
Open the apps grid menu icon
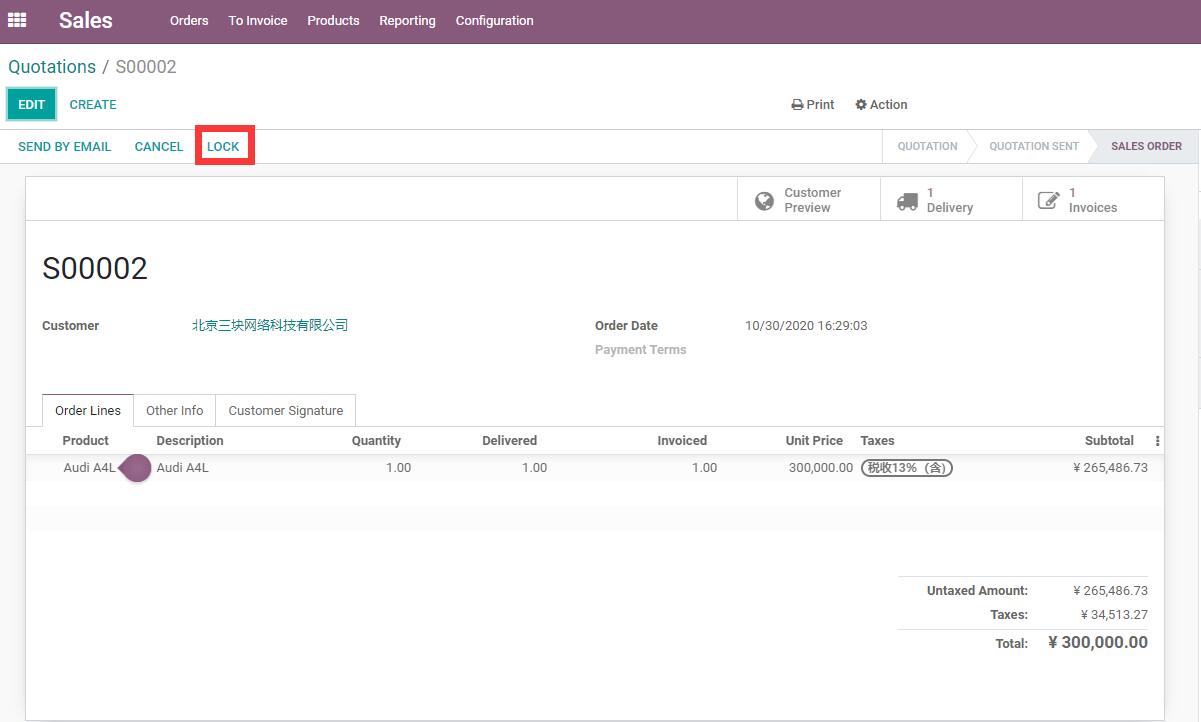pyautogui.click(x=17, y=20)
